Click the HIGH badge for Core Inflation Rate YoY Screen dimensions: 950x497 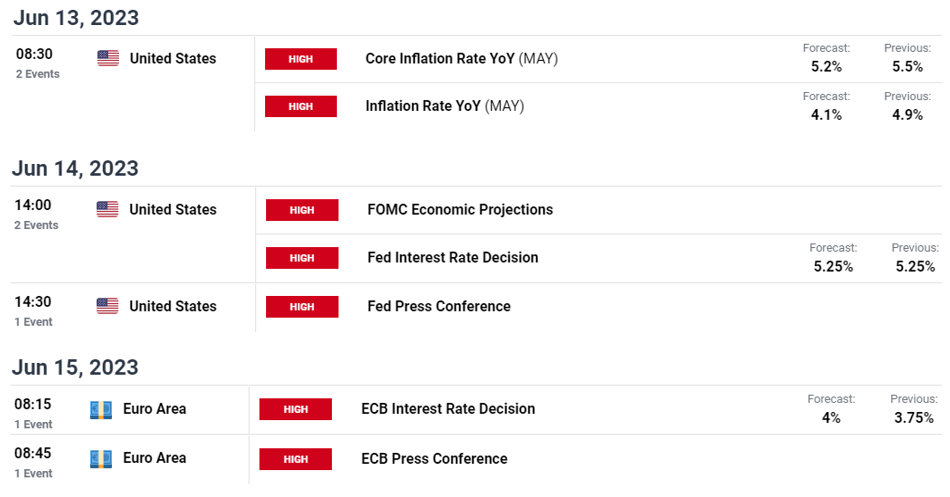tap(301, 59)
